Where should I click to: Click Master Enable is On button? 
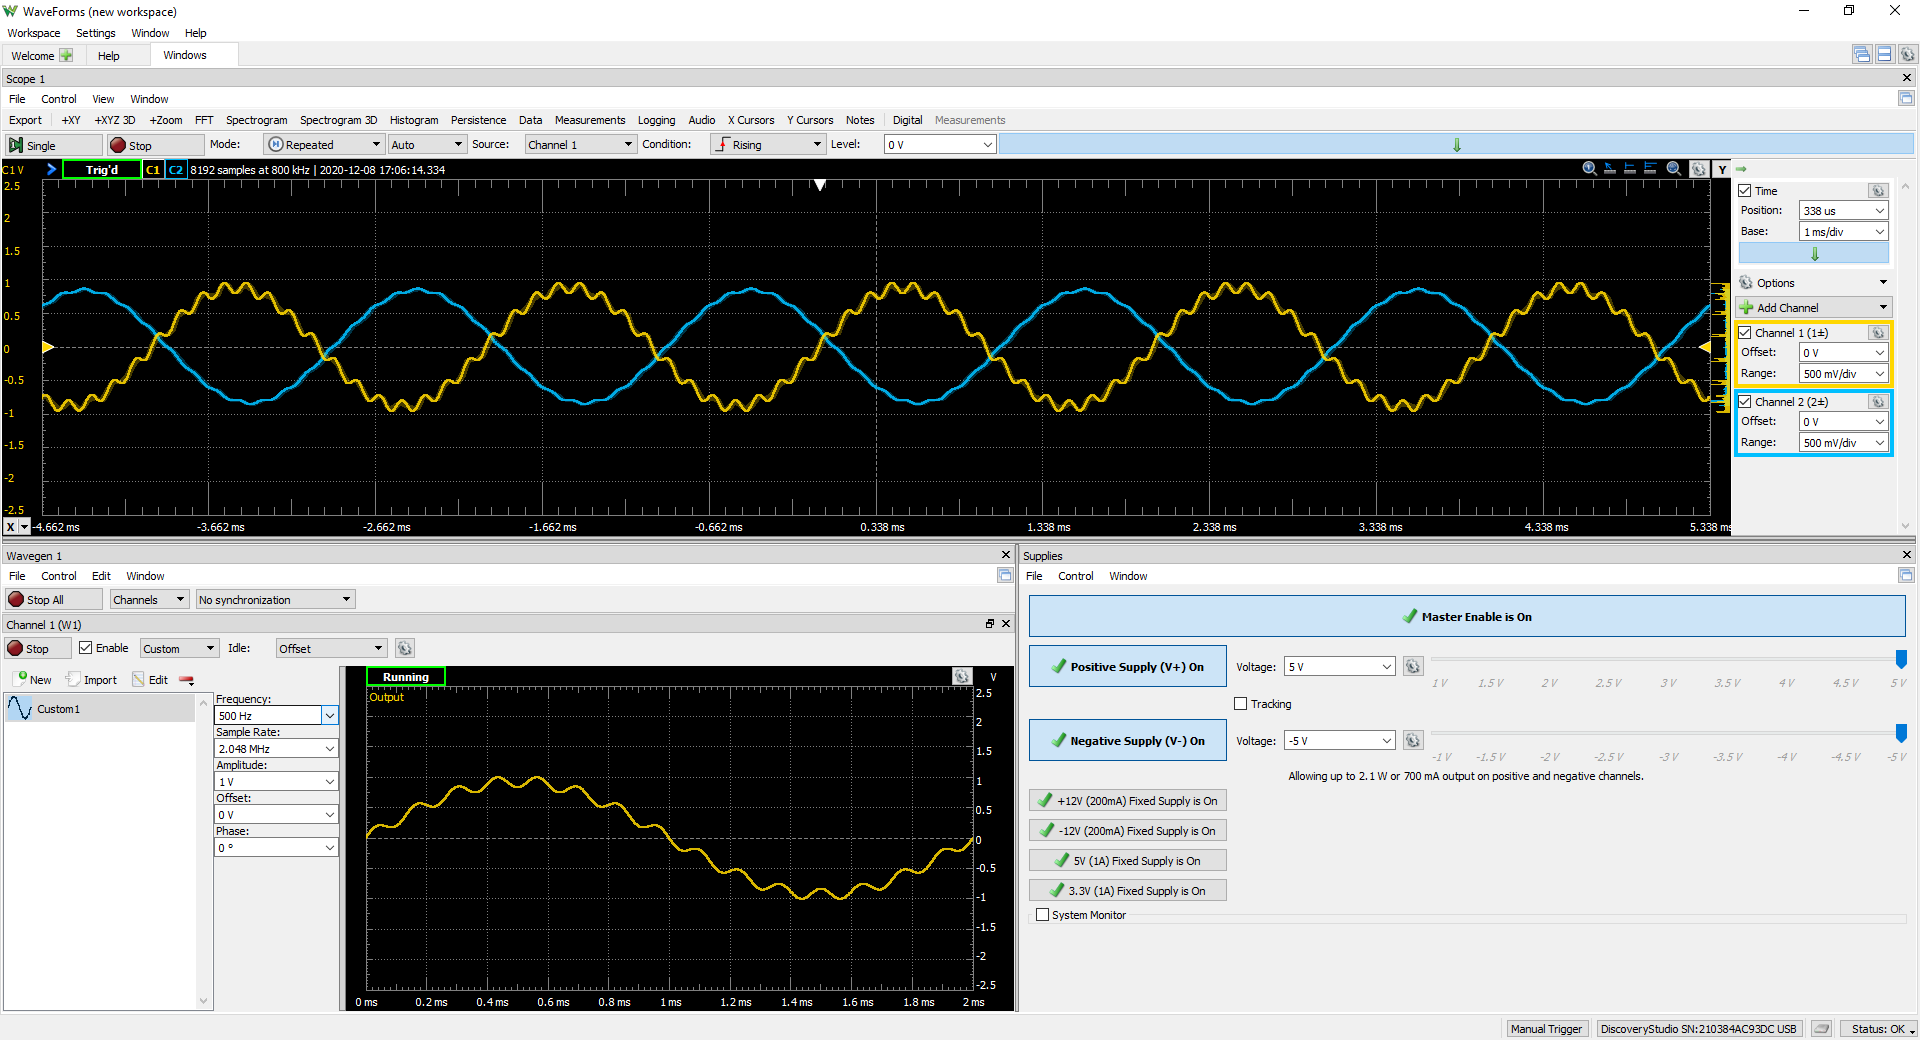(1467, 617)
